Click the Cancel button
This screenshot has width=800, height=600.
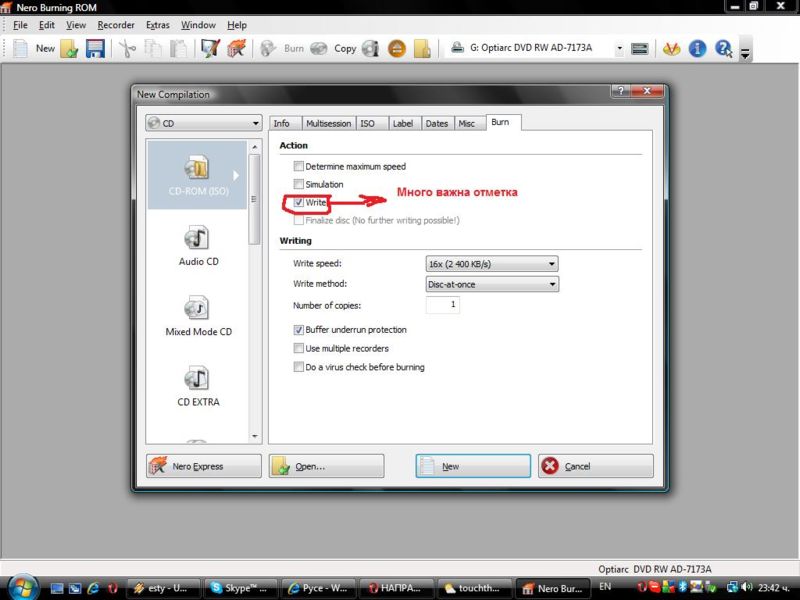click(x=595, y=466)
